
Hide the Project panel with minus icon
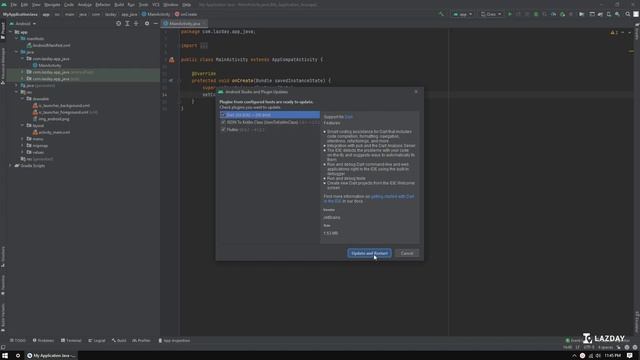pos(156,24)
